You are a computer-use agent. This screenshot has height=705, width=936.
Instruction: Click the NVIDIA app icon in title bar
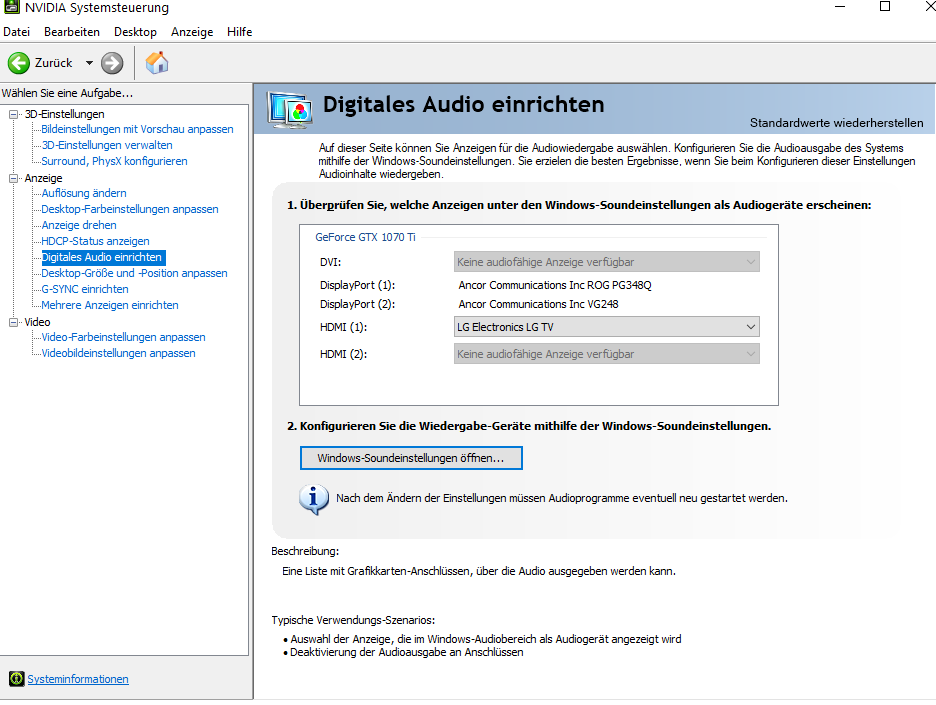[x=11, y=7]
